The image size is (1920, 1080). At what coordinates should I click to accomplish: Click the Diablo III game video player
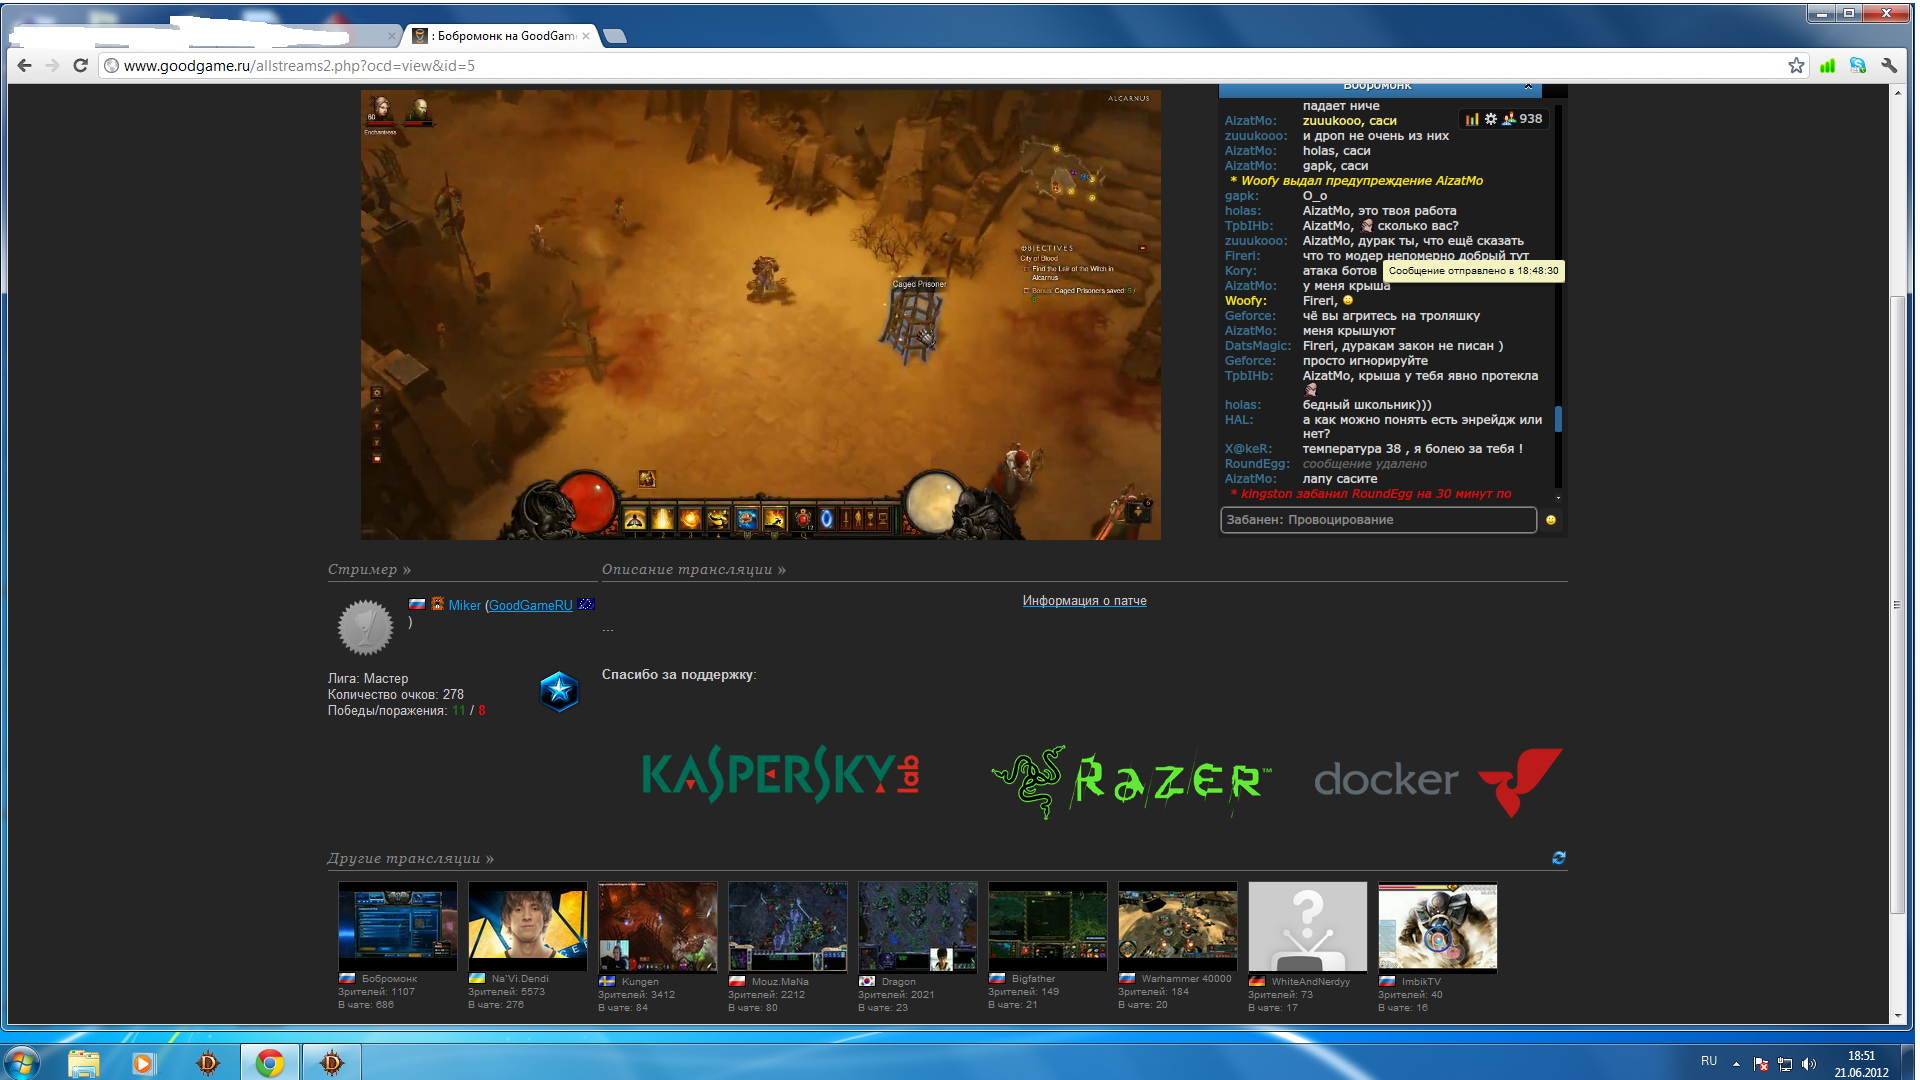761,315
